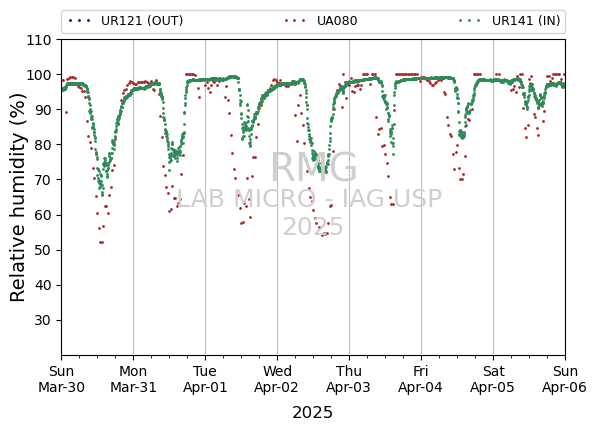Click the Wed Apr-02 axis label
The image size is (598, 431).
(276, 379)
